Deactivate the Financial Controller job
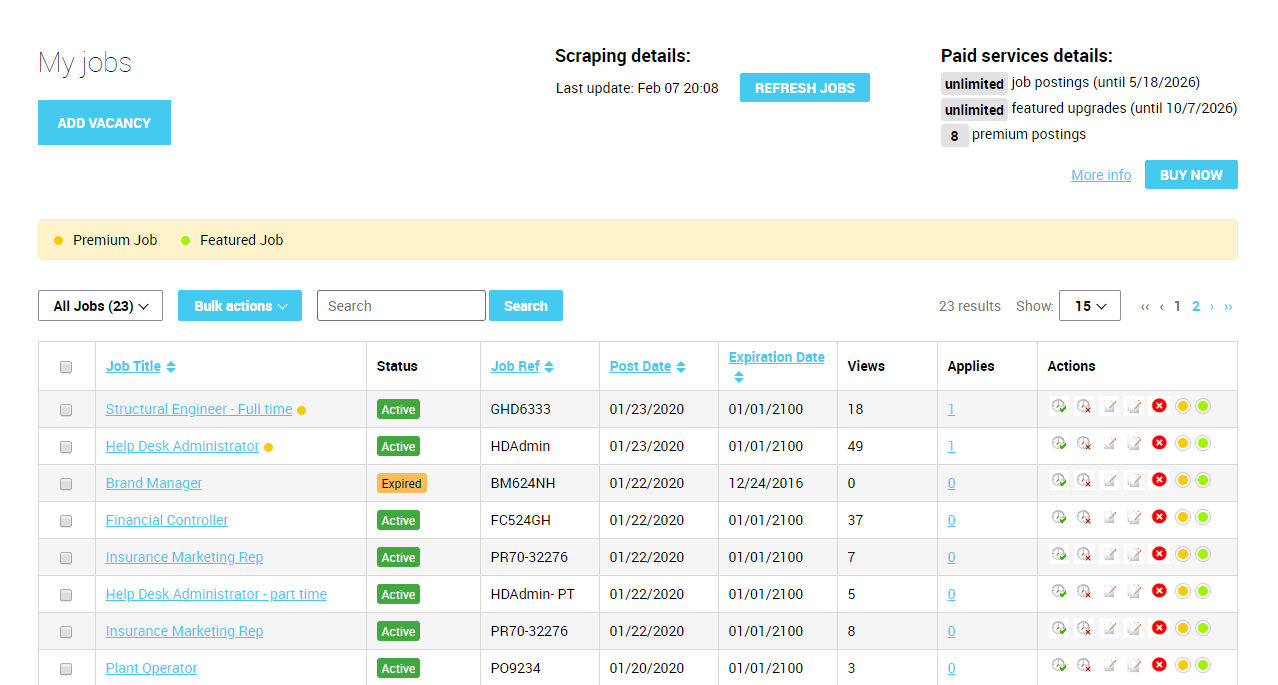The width and height of the screenshot is (1278, 685). click(1084, 517)
